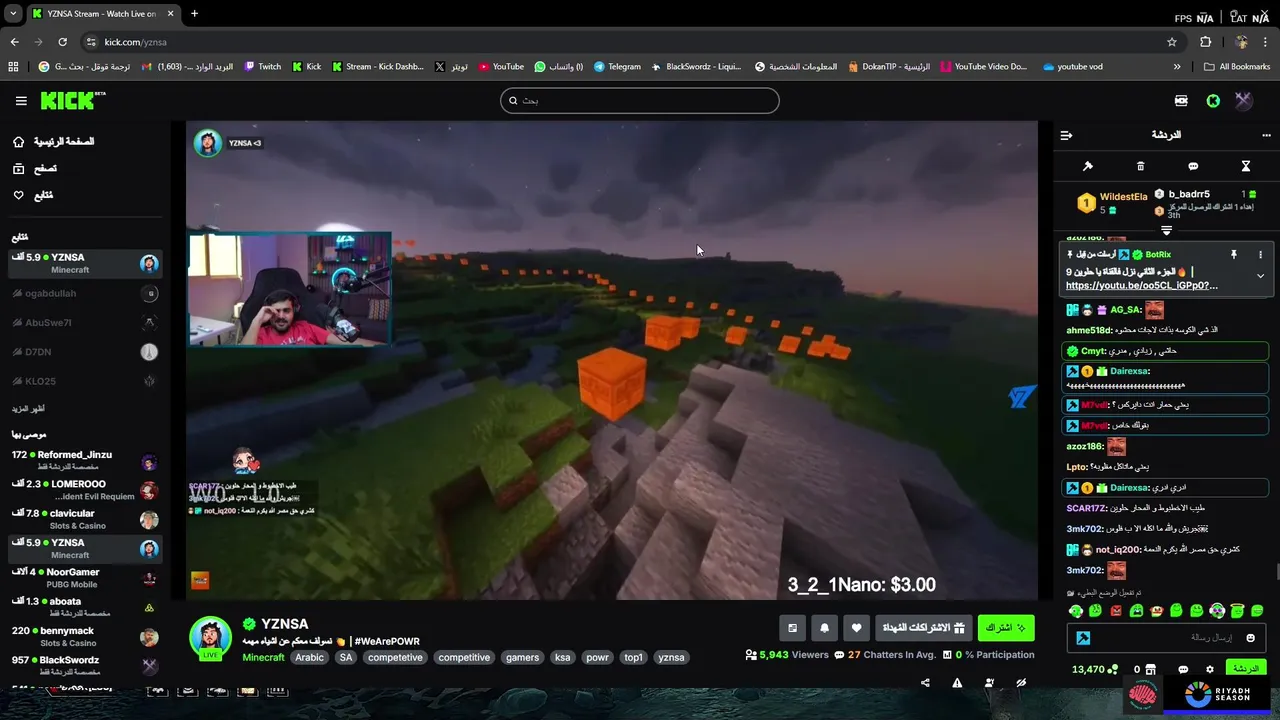Click the clip button beside the bell
The image size is (1280, 720).
coord(792,628)
